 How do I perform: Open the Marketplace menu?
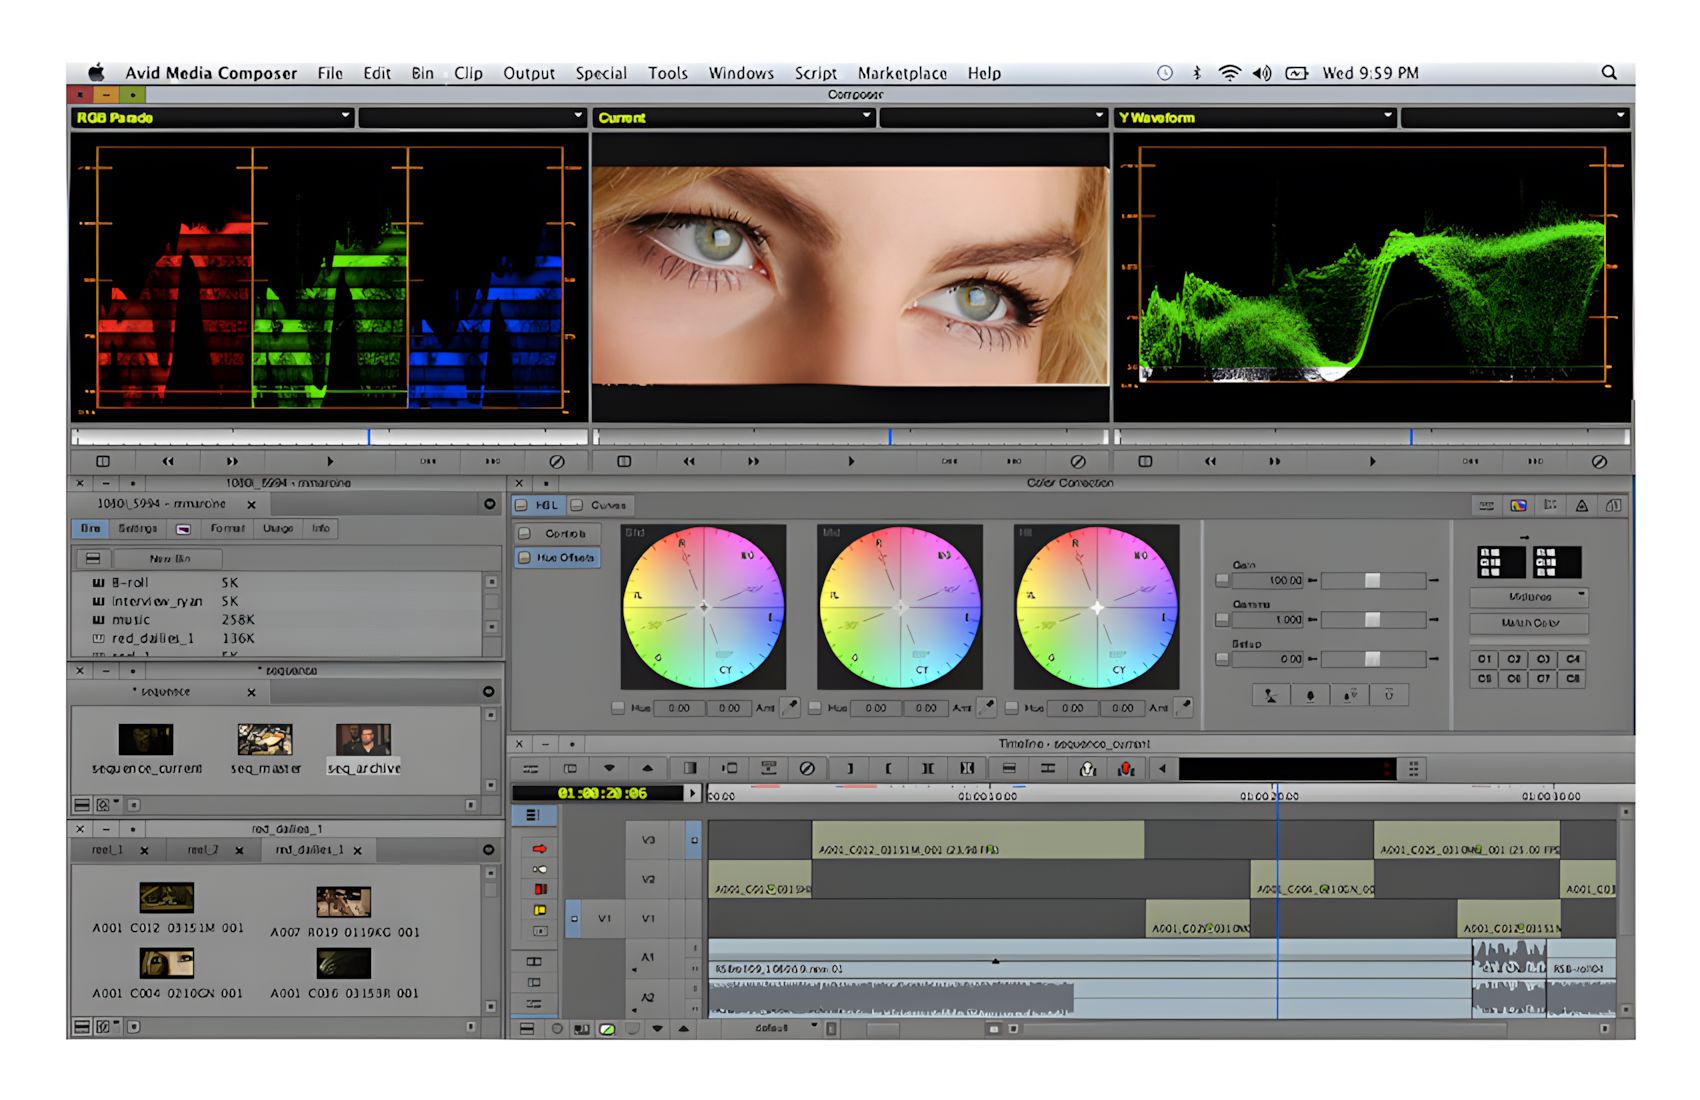(x=902, y=73)
